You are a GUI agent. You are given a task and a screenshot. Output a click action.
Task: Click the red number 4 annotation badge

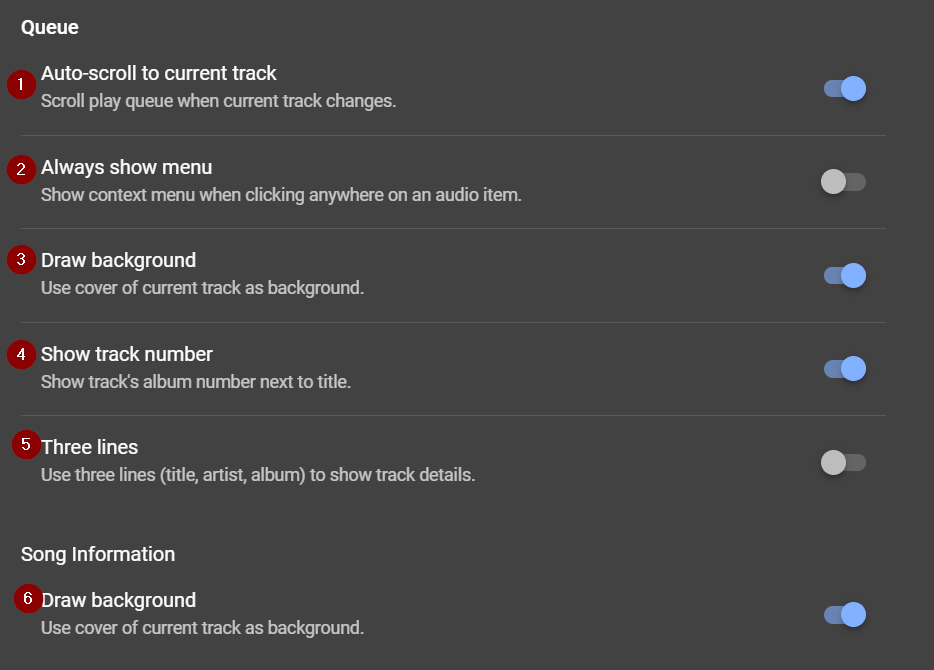click(21, 353)
